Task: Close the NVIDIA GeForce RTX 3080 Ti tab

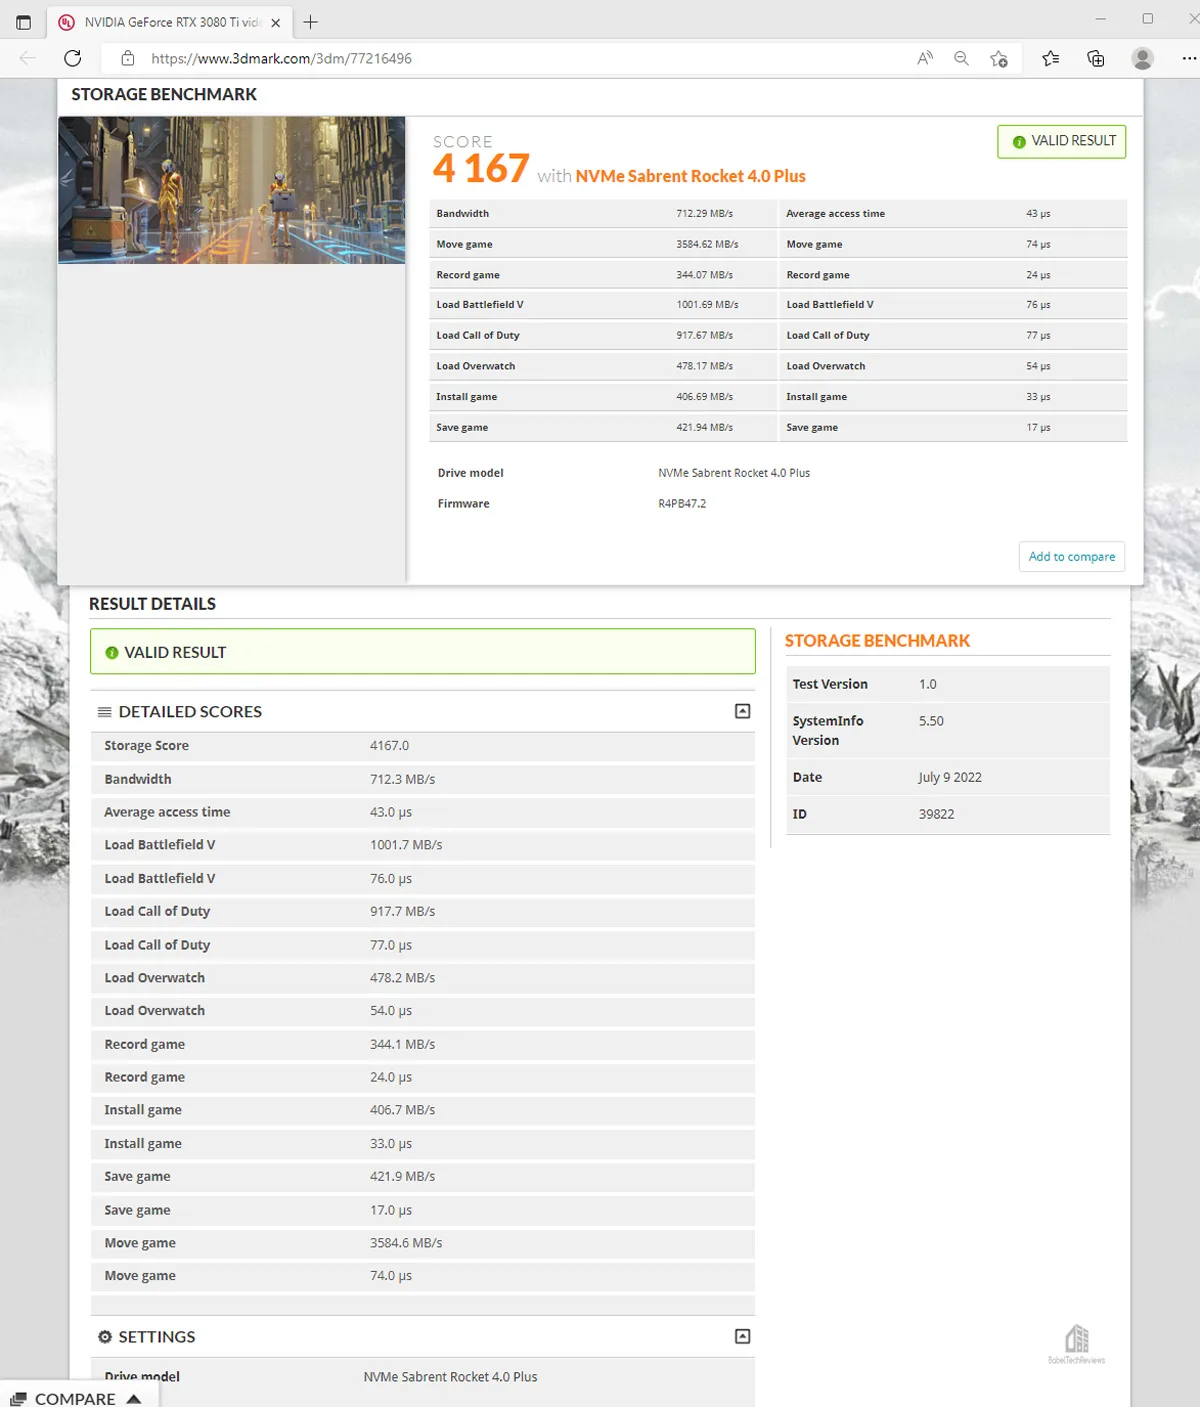Action: [x=276, y=22]
